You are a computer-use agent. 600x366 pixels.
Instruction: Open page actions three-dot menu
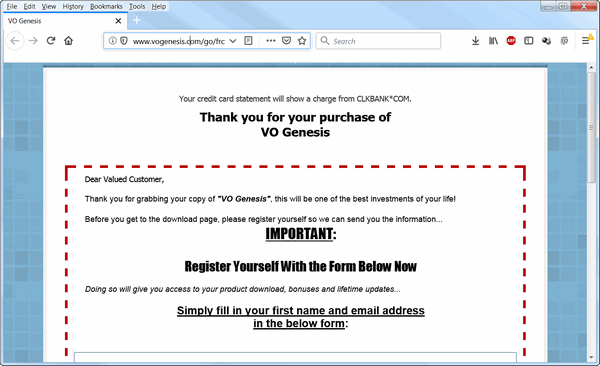(x=271, y=41)
